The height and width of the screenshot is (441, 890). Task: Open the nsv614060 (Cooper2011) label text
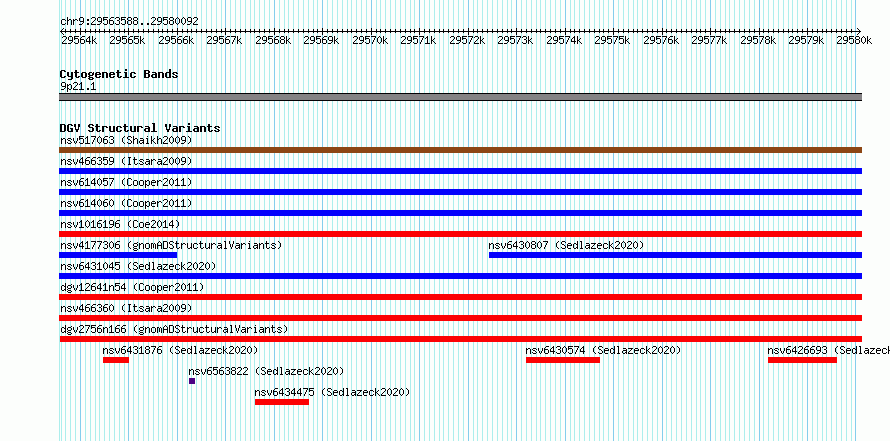coord(126,203)
